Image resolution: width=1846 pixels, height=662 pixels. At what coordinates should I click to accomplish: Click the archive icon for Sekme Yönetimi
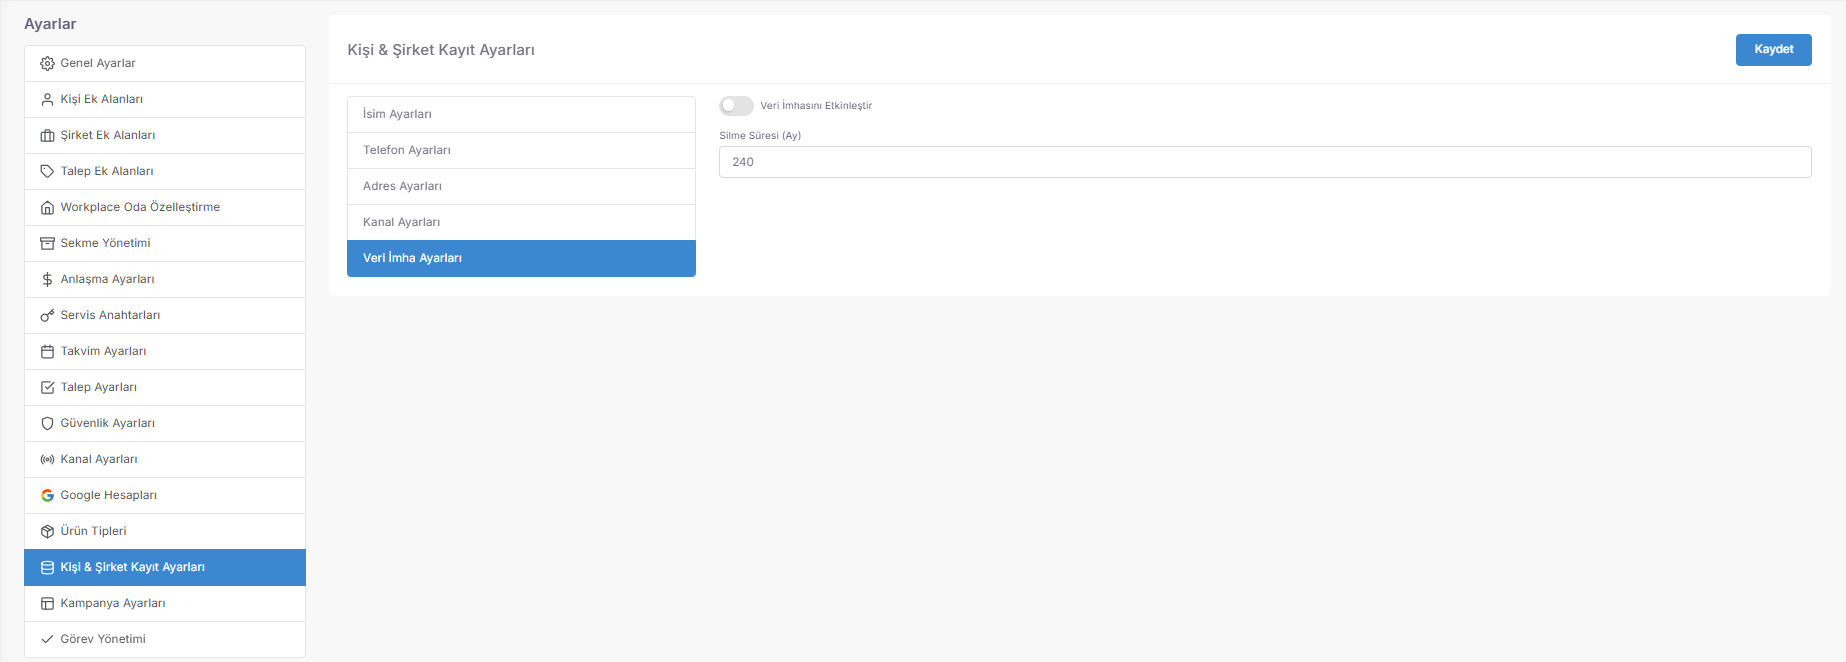click(x=47, y=243)
